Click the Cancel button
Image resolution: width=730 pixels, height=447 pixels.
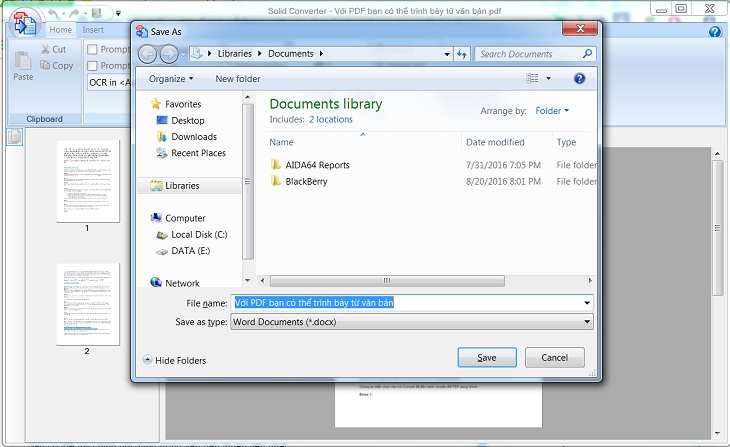pyautogui.click(x=554, y=357)
